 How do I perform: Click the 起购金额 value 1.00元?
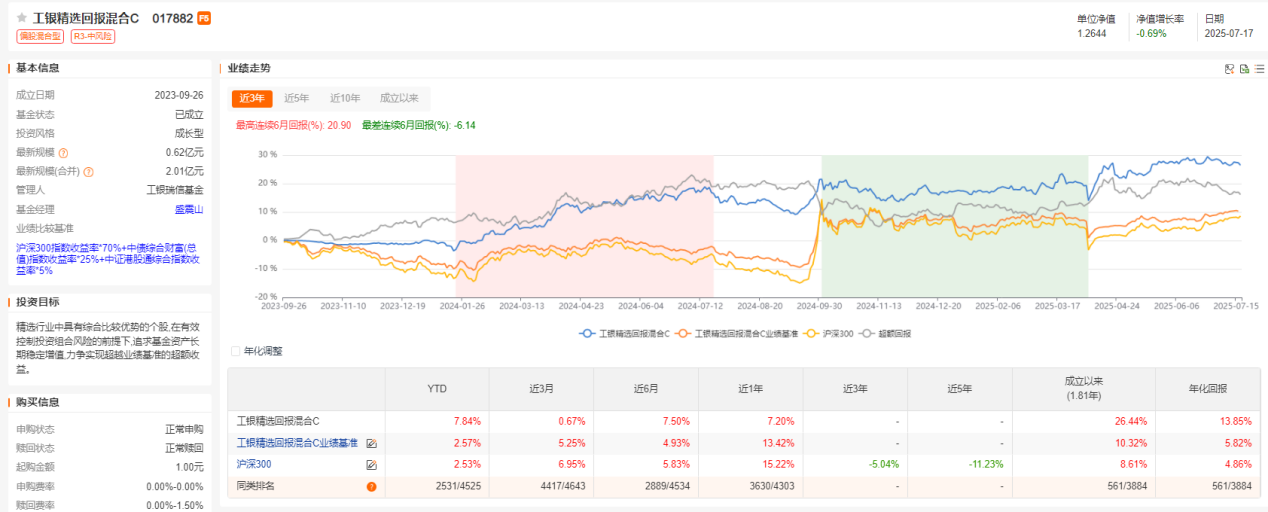(x=189, y=467)
